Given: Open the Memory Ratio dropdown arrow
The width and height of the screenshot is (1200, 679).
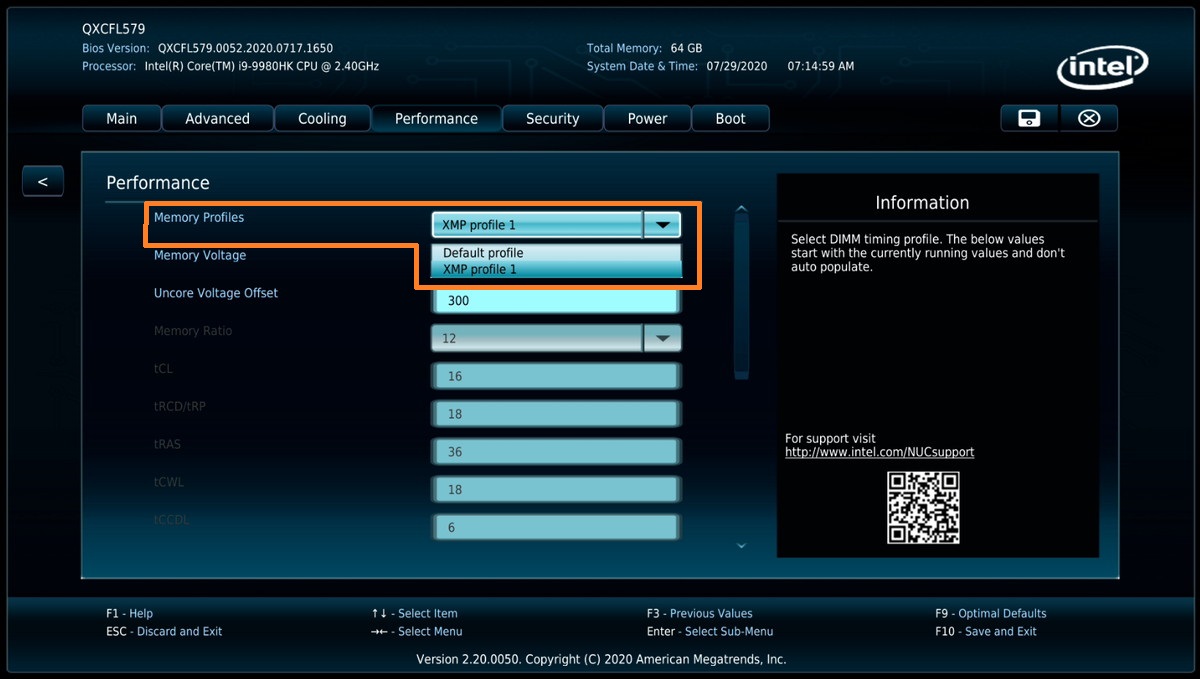Looking at the screenshot, I should [662, 338].
